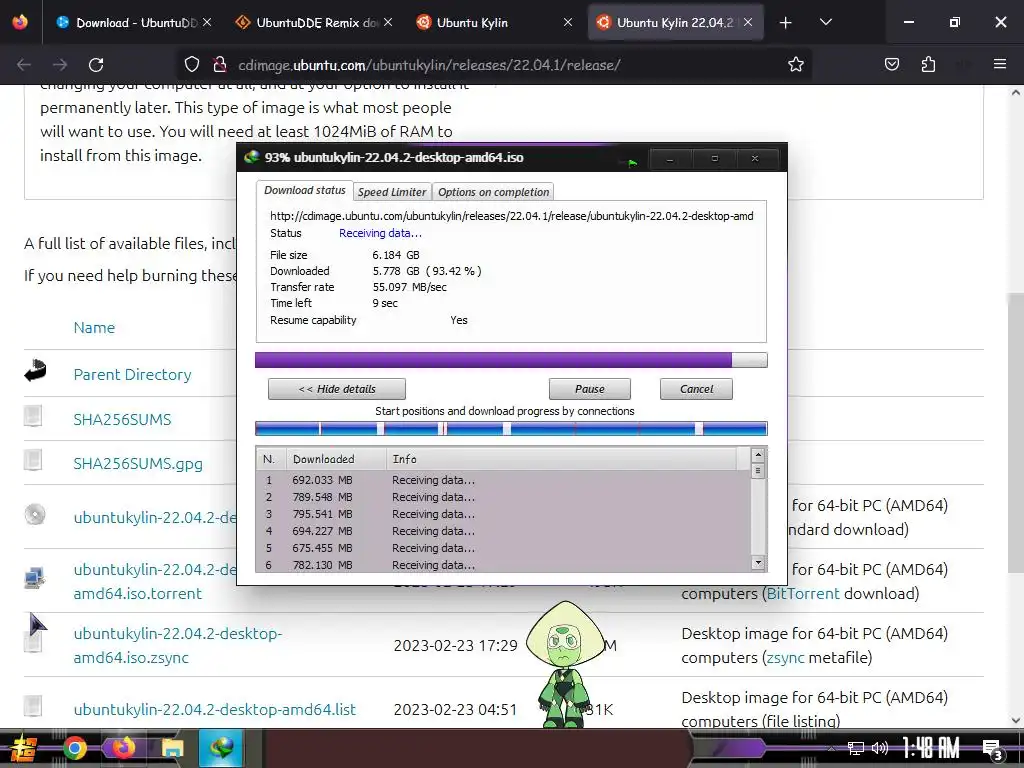This screenshot has height=768, width=1024.
Task: Open the Speed Limiter tab
Action: coord(392,192)
